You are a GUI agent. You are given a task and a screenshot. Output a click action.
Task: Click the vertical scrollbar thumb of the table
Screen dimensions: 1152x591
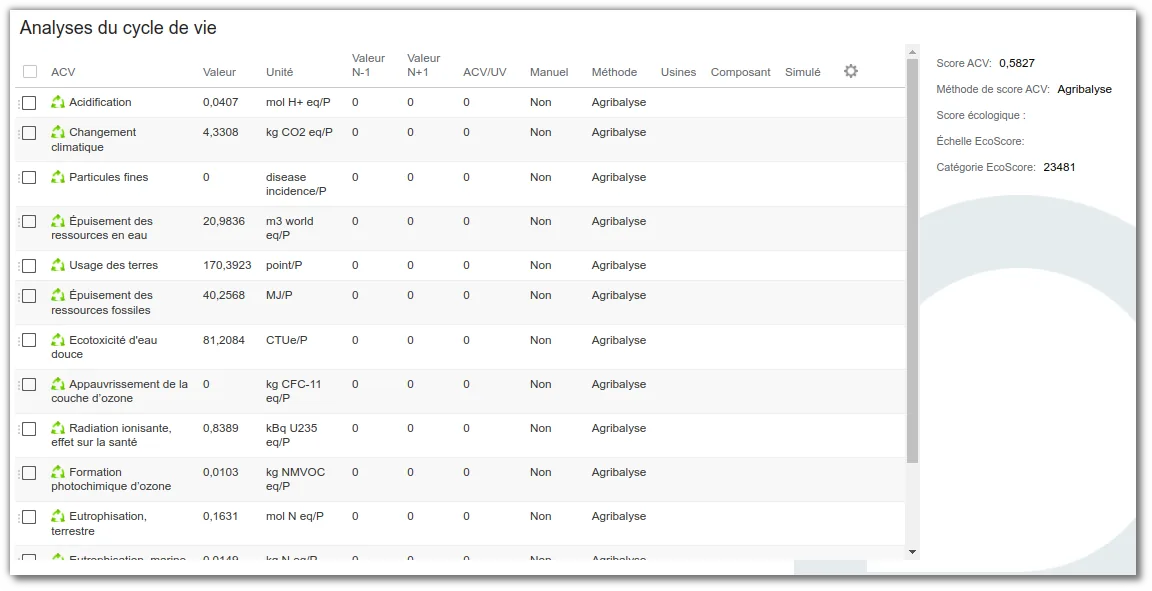pyautogui.click(x=912, y=261)
